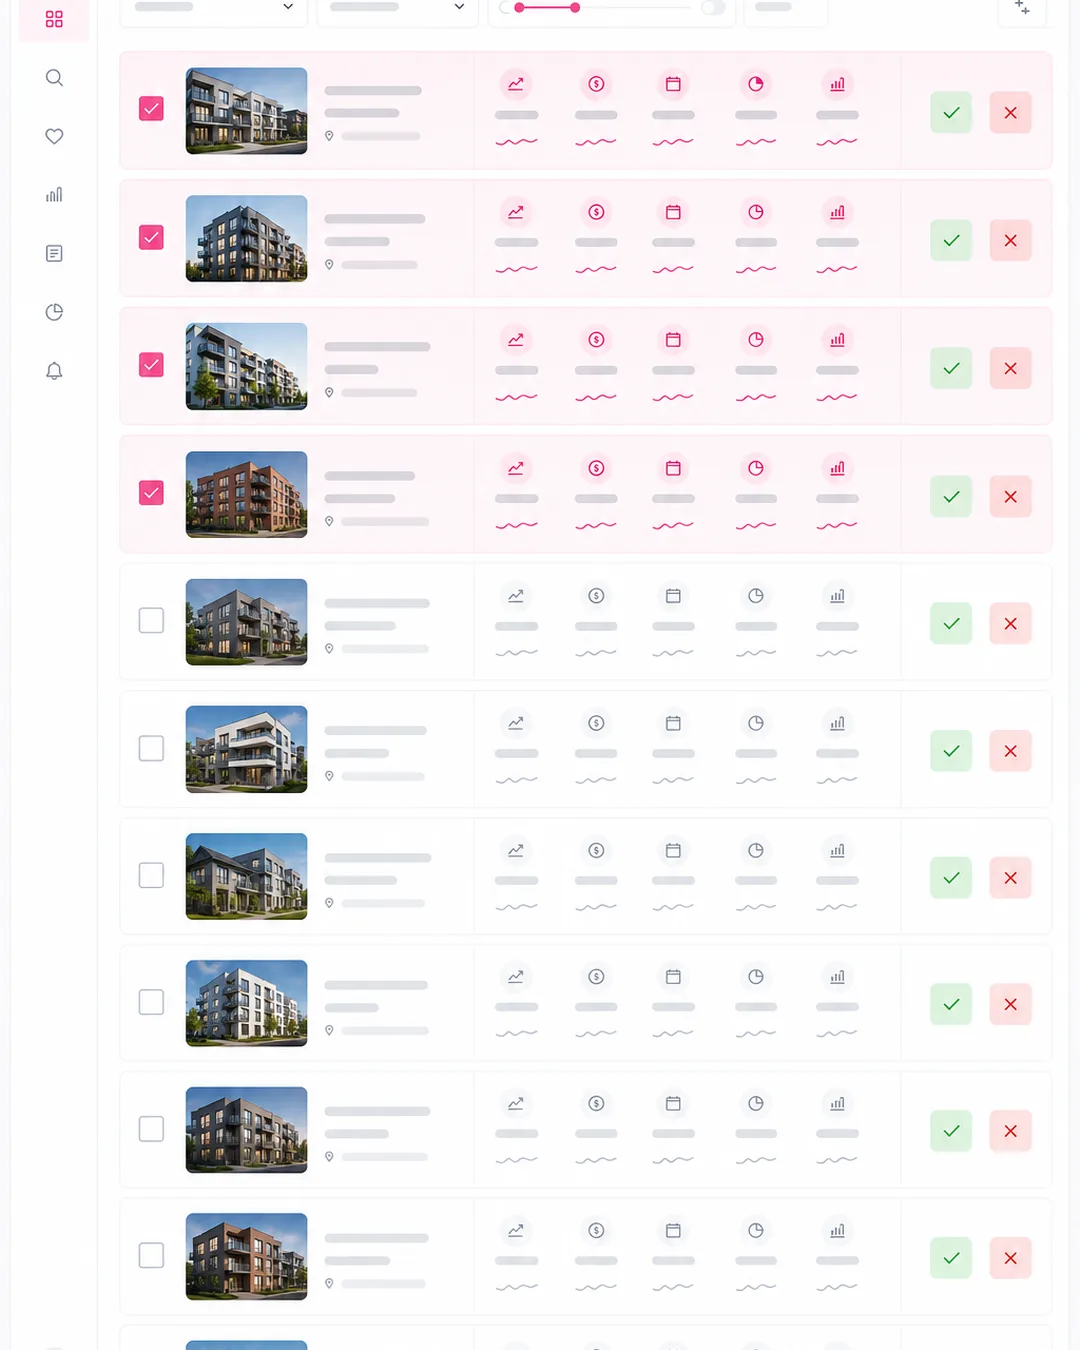
Task: Check the ninth listing's checkbox
Action: 151,1129
